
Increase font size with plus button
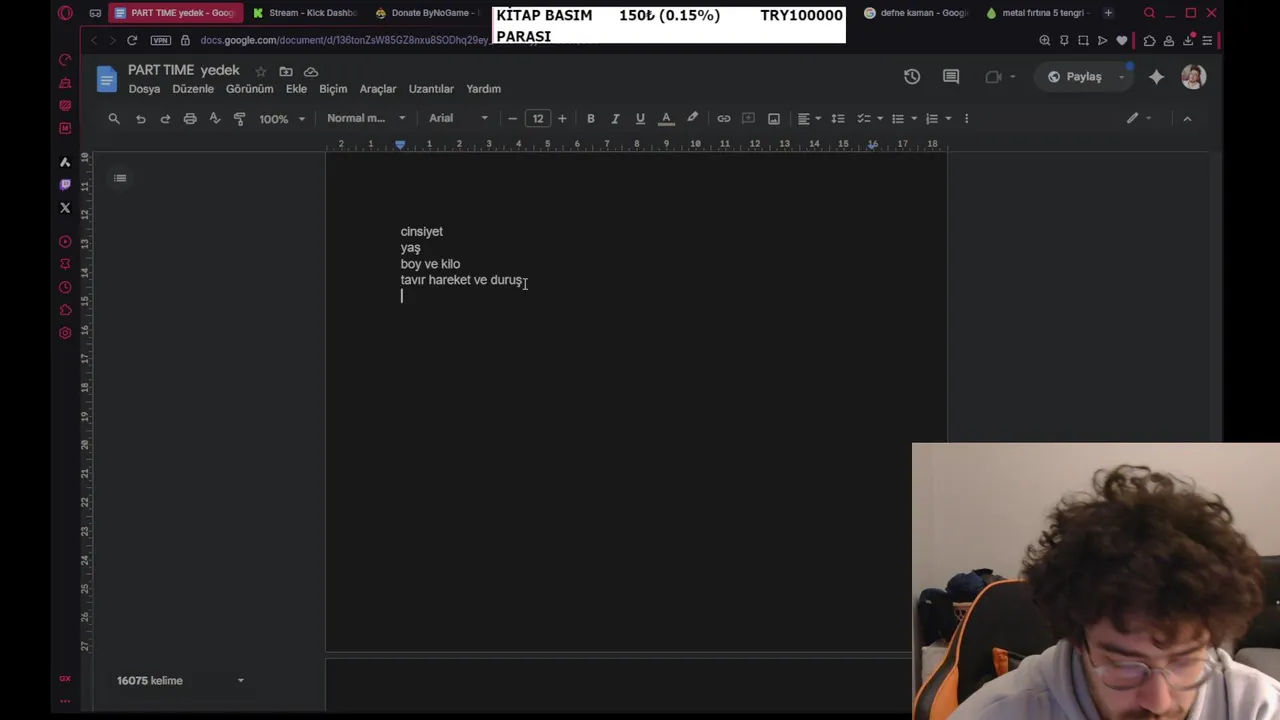[562, 118]
